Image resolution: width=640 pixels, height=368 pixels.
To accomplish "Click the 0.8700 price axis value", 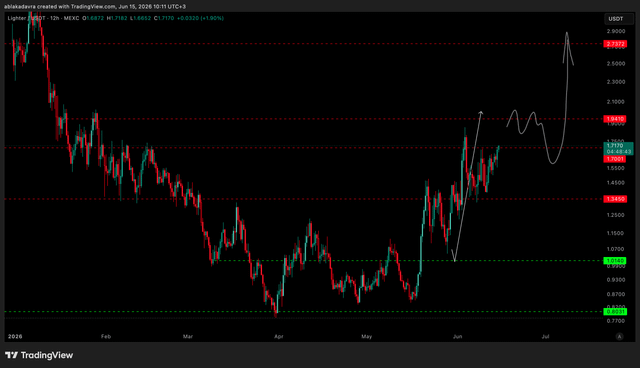I will pos(616,294).
